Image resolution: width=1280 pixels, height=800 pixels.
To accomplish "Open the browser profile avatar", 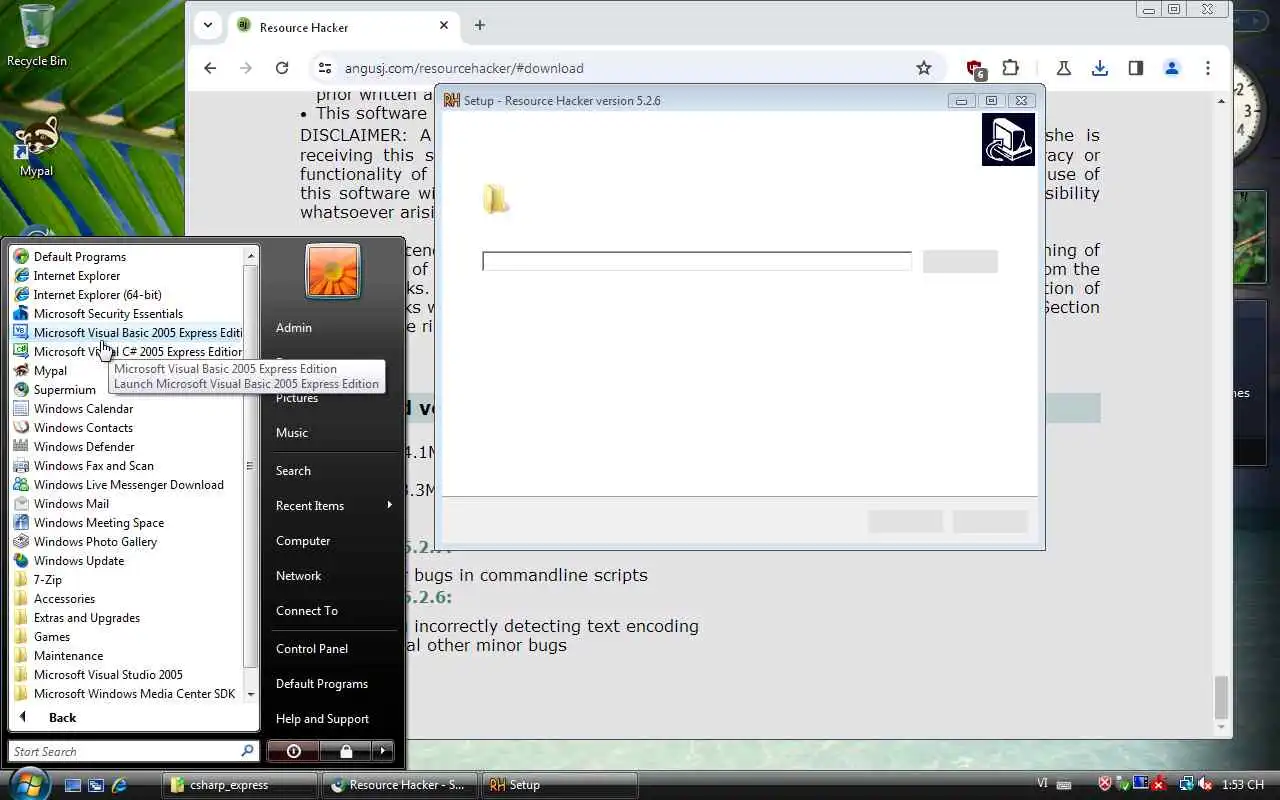I will (x=1172, y=68).
